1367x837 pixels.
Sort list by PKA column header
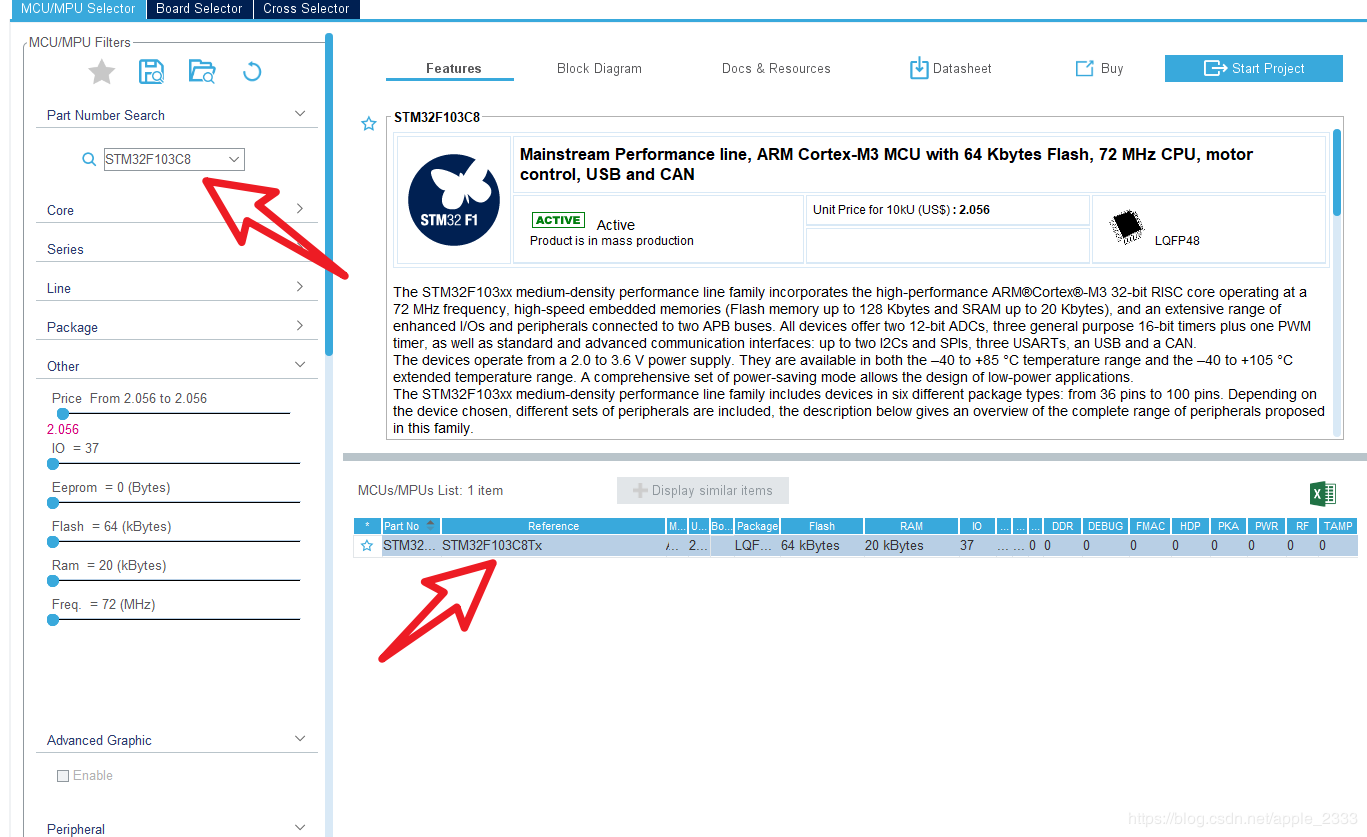point(1228,526)
